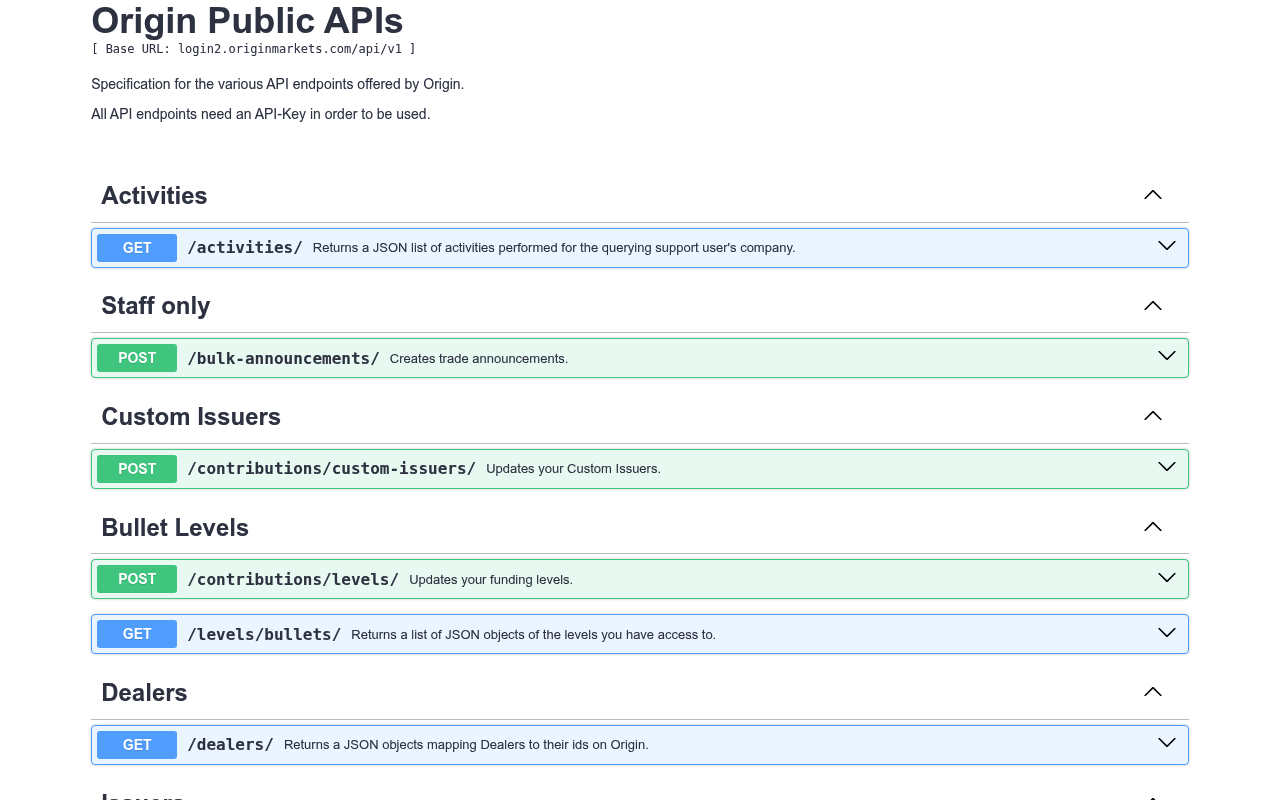Click the Staff only section heading
This screenshot has width=1280, height=800.
156,305
